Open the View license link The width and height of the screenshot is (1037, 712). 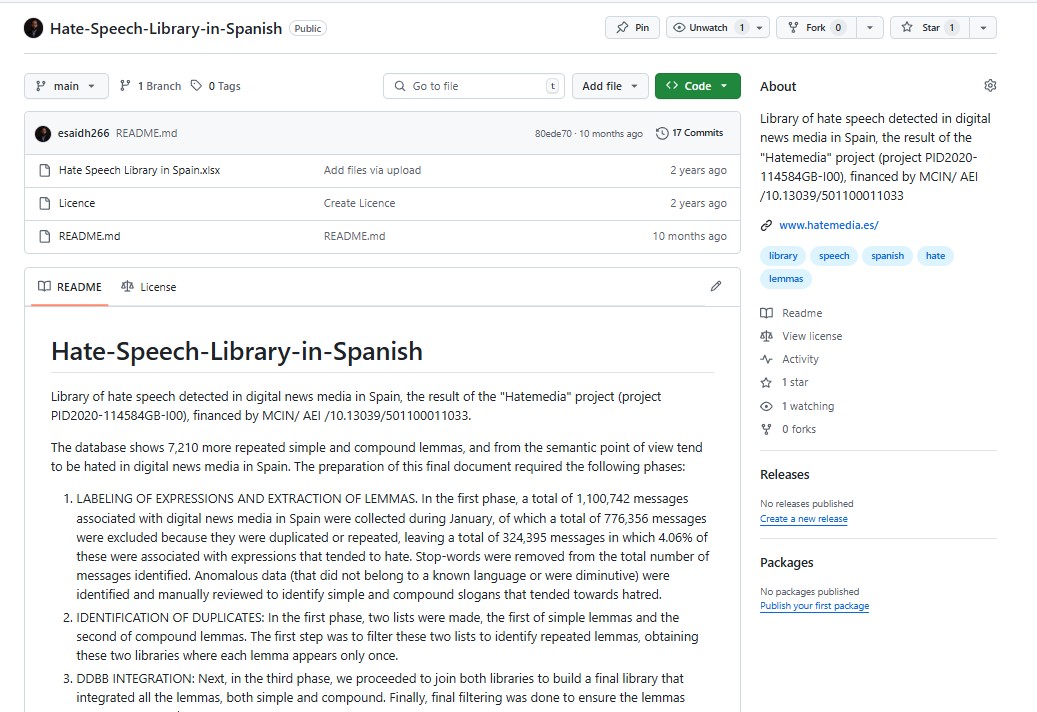coord(812,336)
